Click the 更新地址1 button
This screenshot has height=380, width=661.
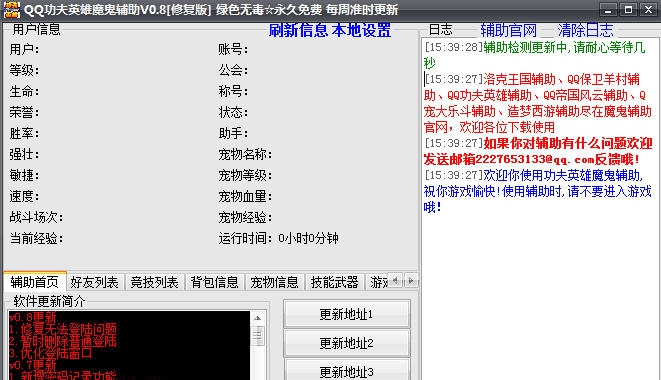point(347,314)
